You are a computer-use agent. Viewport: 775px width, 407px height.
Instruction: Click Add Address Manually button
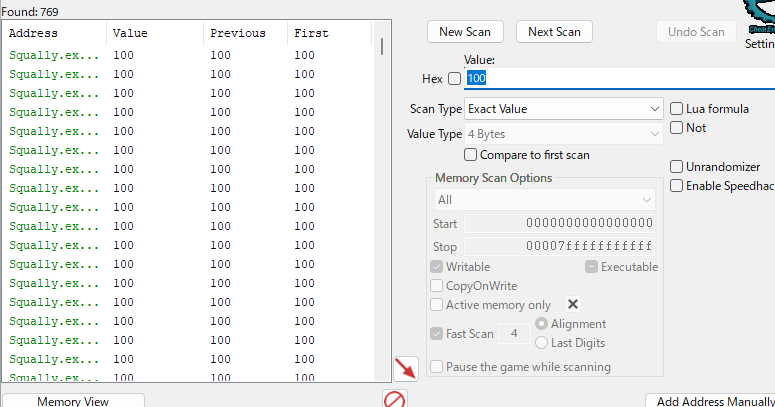[x=714, y=401]
